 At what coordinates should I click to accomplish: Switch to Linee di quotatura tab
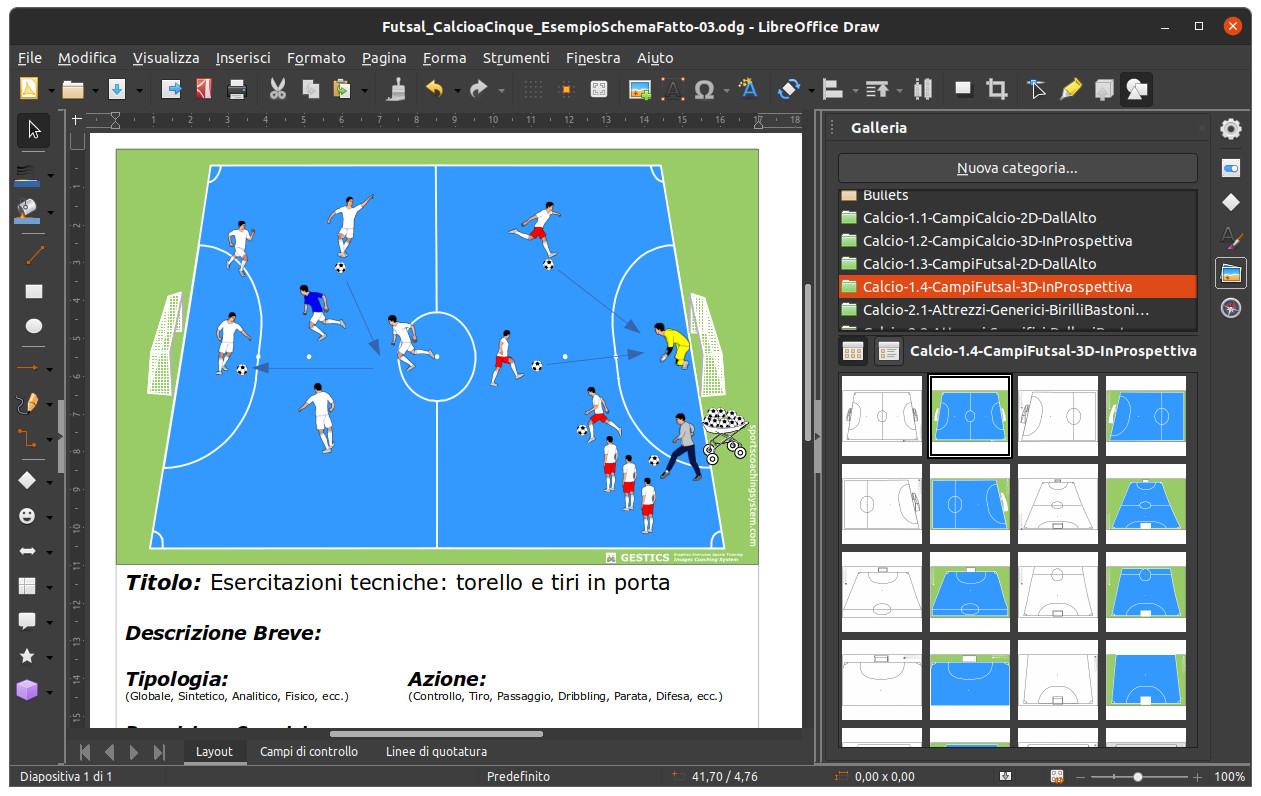(437, 751)
